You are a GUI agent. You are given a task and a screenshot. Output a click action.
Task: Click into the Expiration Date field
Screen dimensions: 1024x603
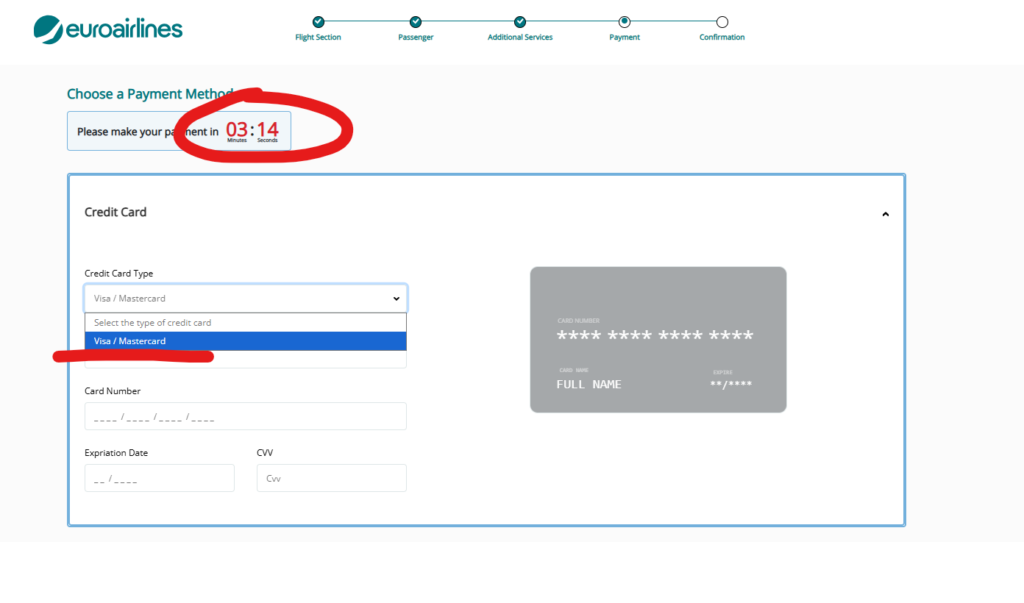(x=159, y=478)
